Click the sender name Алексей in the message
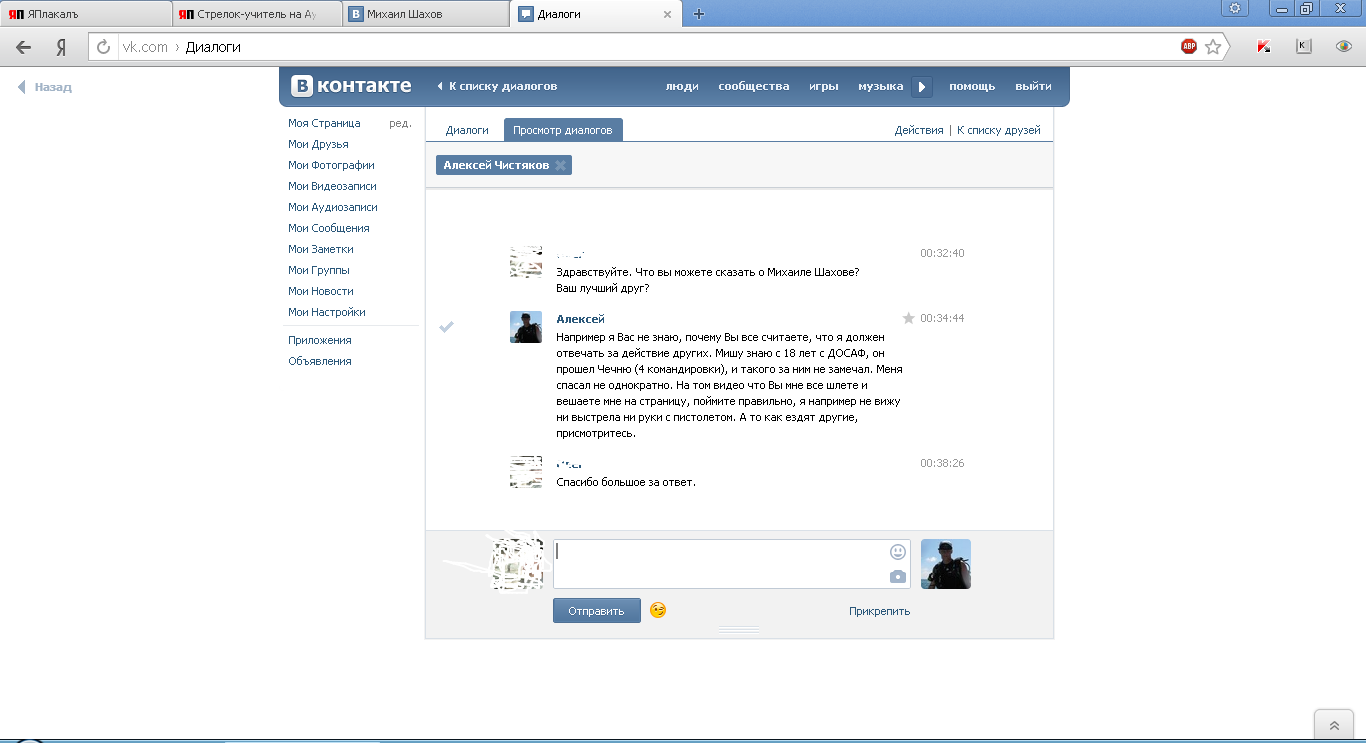 pyautogui.click(x=580, y=319)
